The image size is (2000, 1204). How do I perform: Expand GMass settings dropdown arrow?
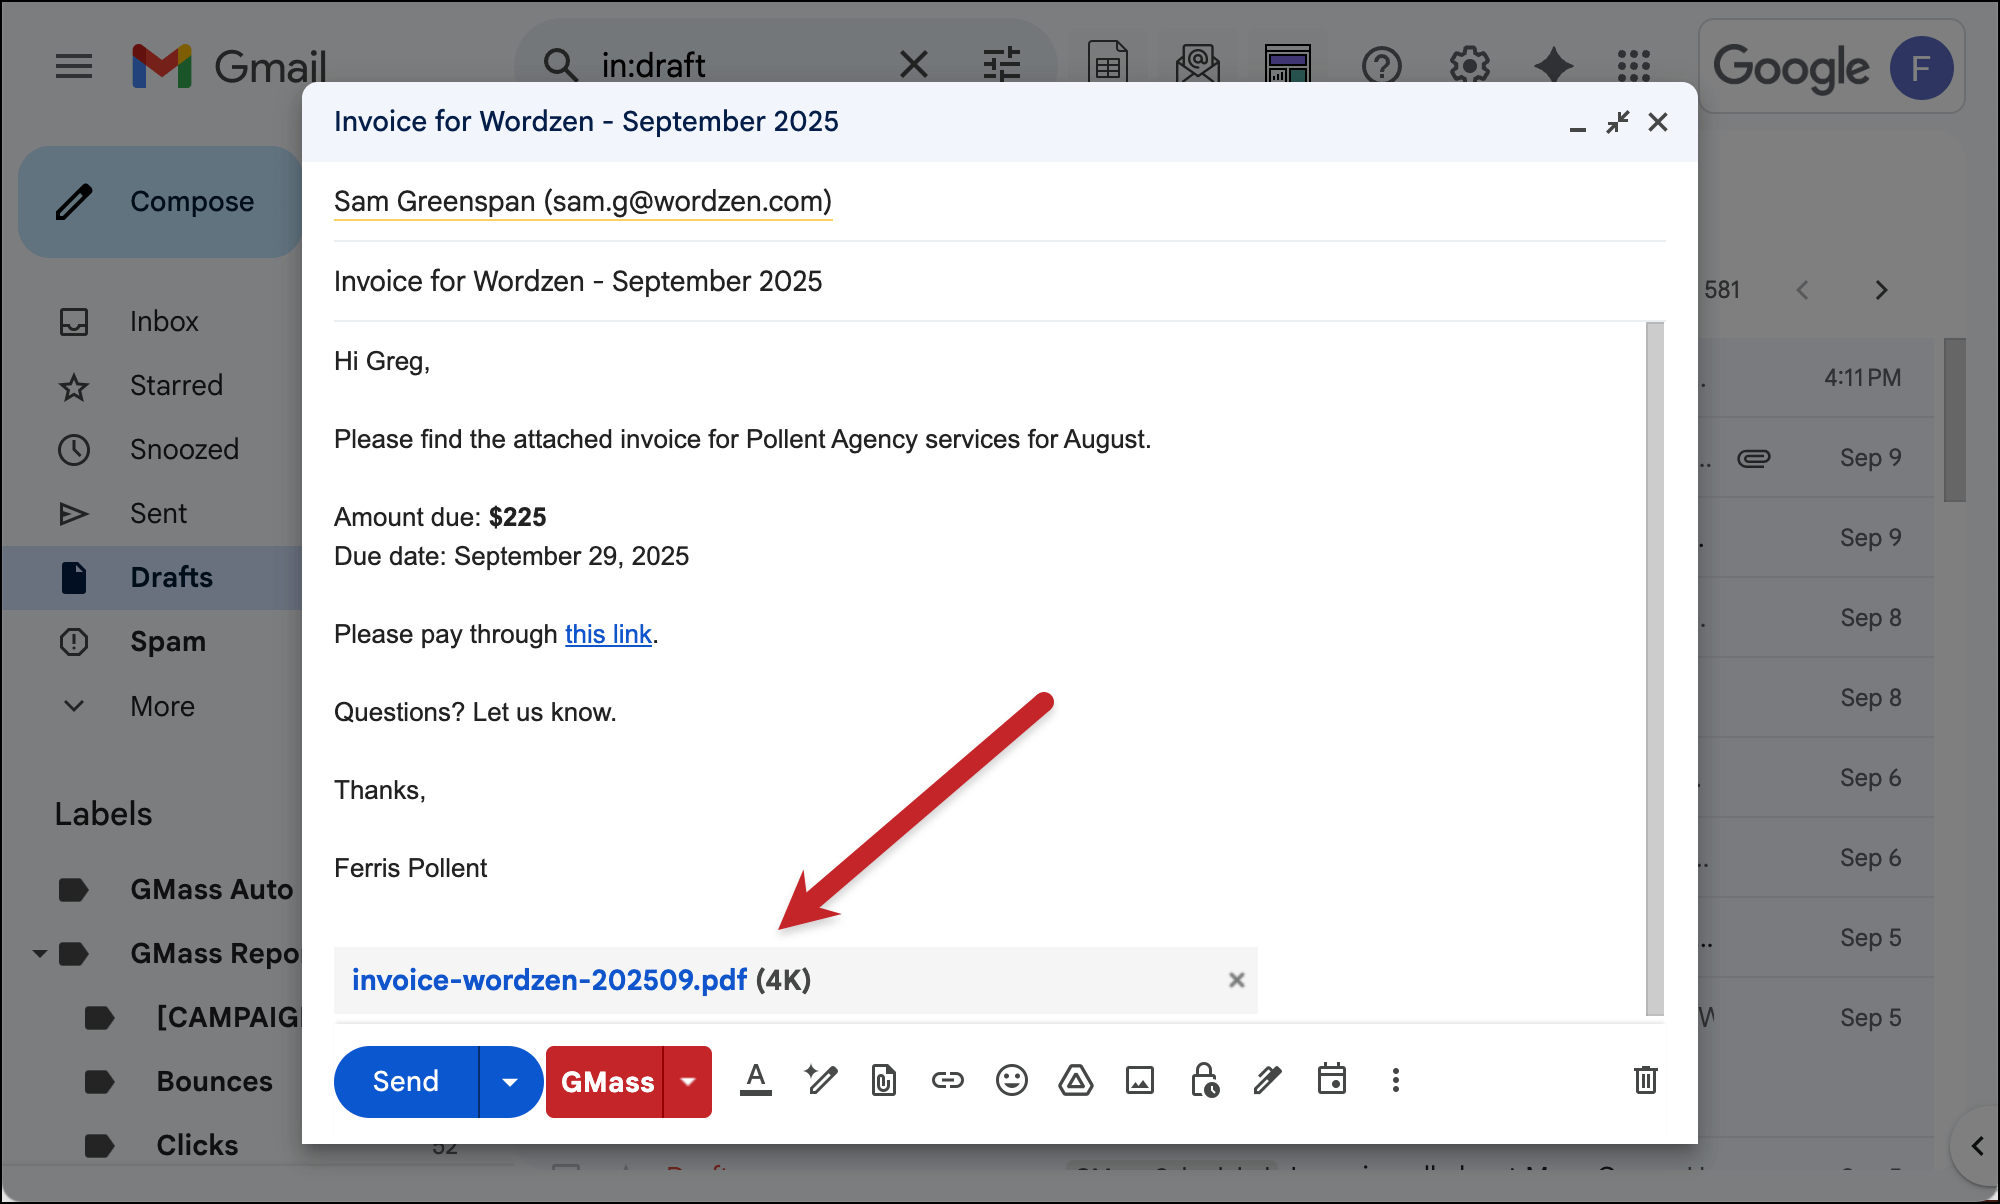[688, 1082]
